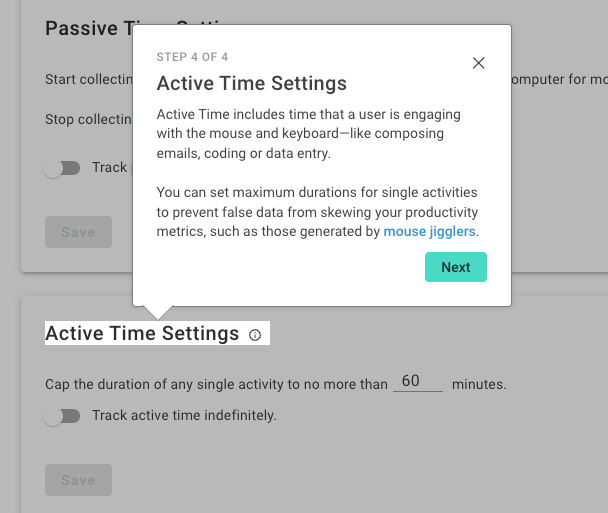Click the Cap the duration sentence text
Viewport: 608px width, 513px height.
pyautogui.click(x=216, y=384)
